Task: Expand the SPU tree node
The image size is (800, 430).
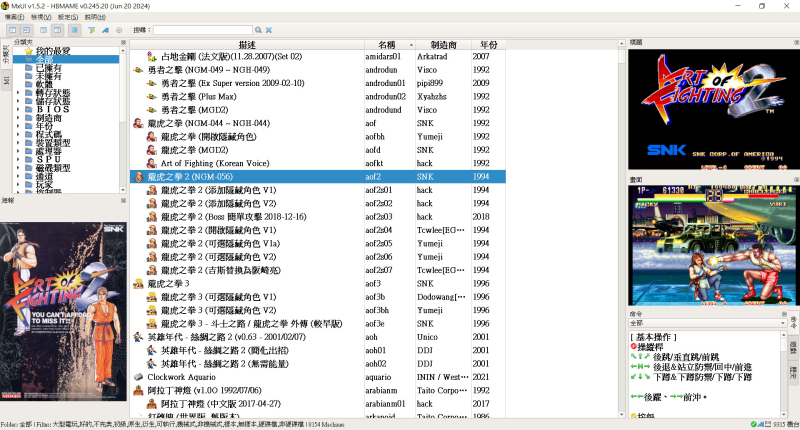Action: pos(18,159)
